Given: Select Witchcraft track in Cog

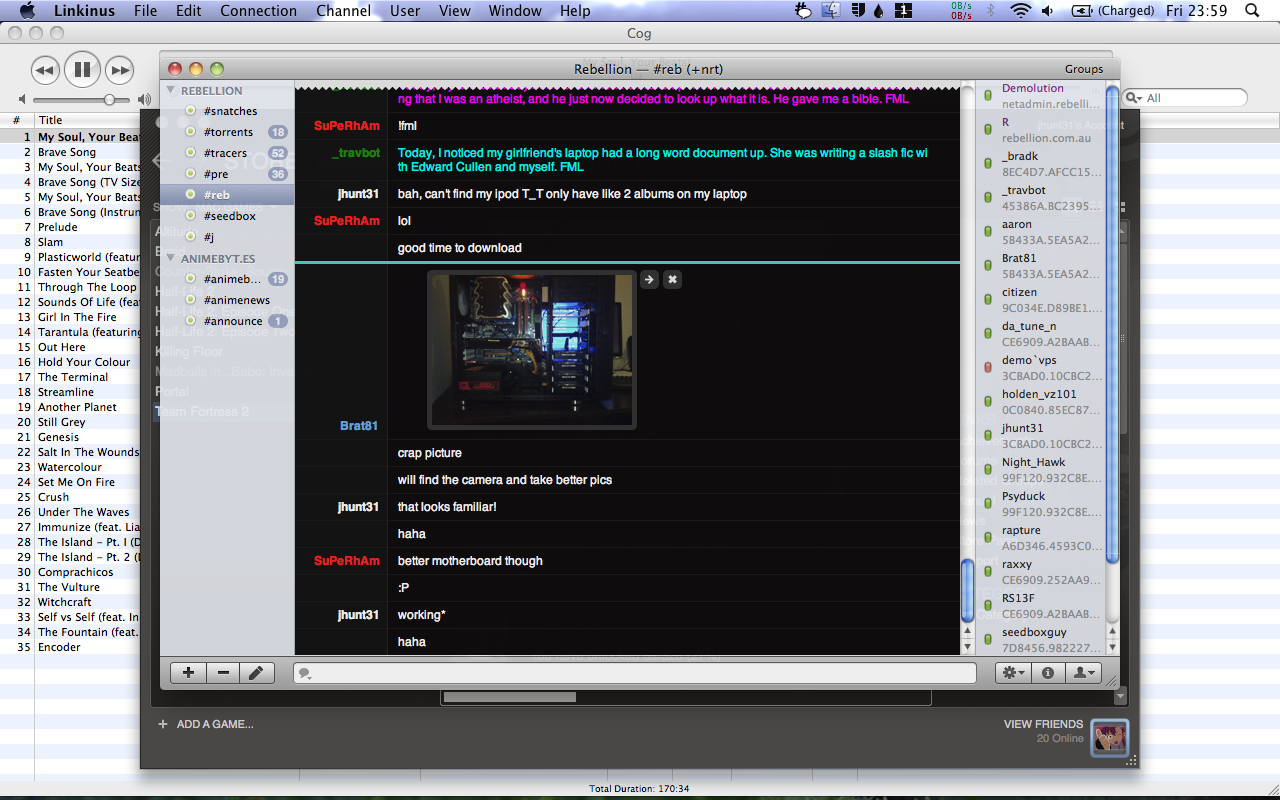Looking at the screenshot, I should point(65,602).
